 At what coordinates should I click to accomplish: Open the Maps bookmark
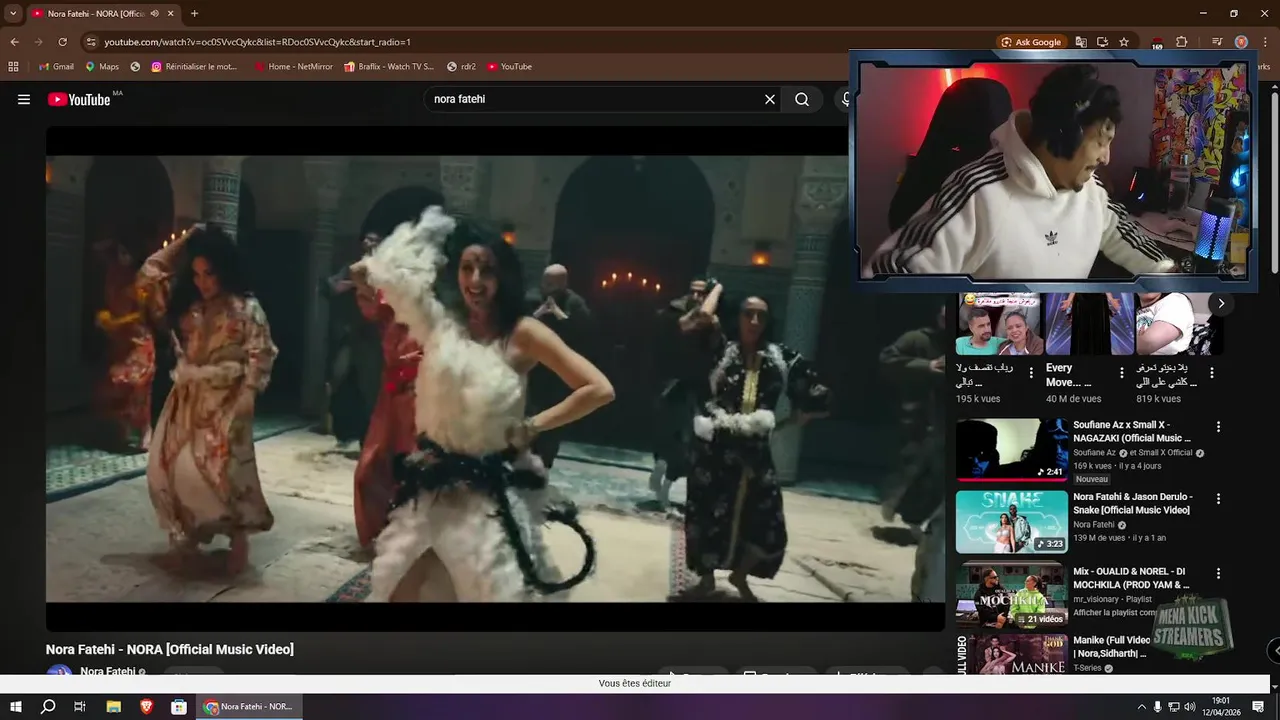coord(102,66)
